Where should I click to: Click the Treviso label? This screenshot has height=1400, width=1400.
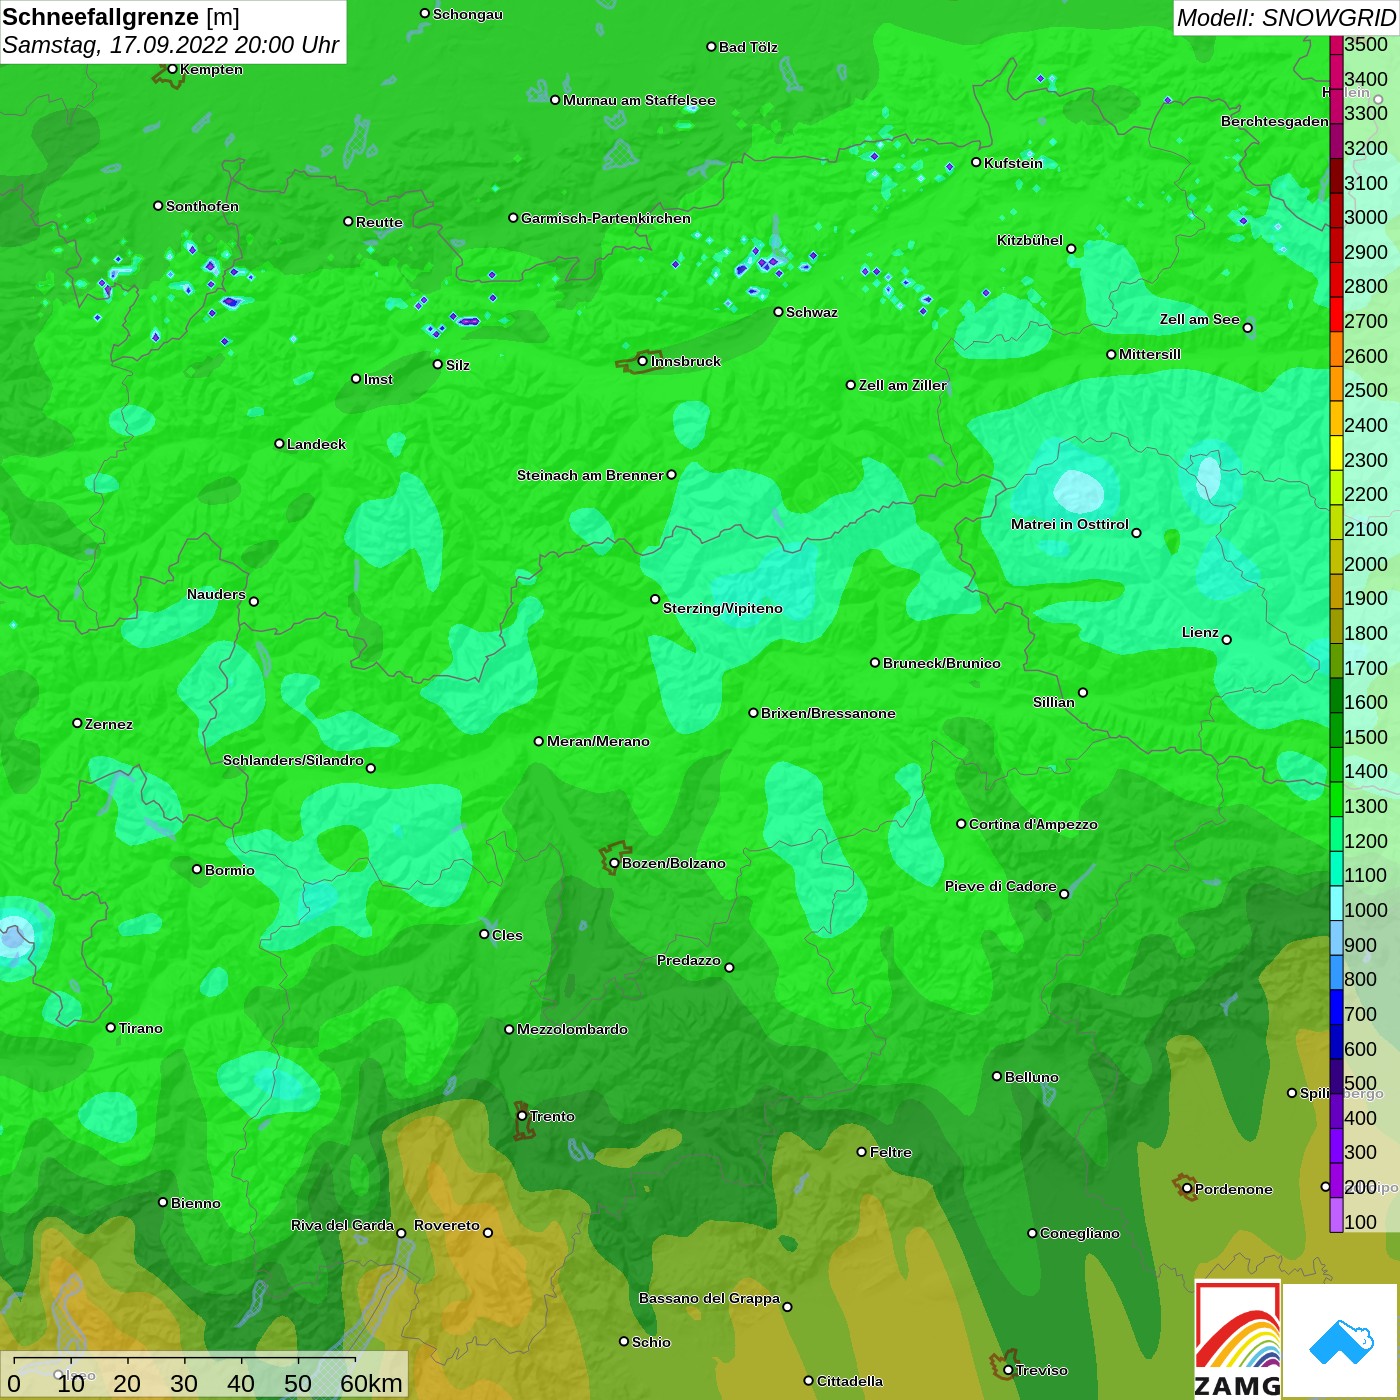(1041, 1370)
